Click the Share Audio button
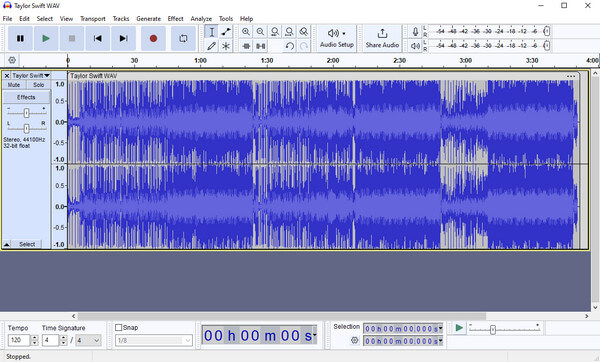Image resolution: width=600 pixels, height=362 pixels. click(x=382, y=38)
